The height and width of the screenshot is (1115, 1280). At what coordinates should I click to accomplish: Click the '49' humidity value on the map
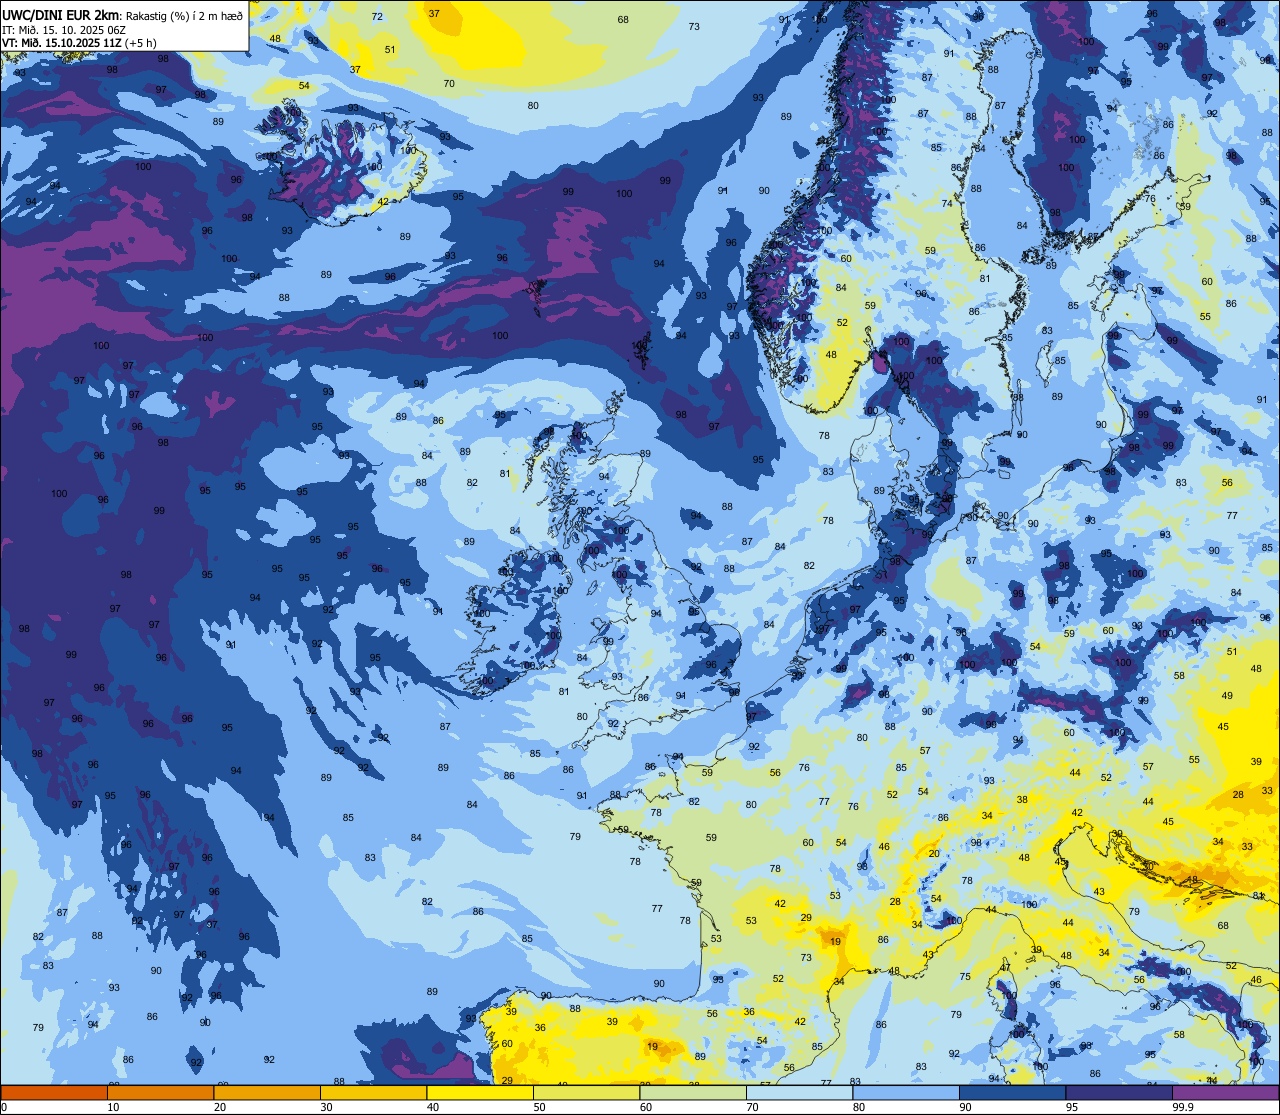(1227, 696)
